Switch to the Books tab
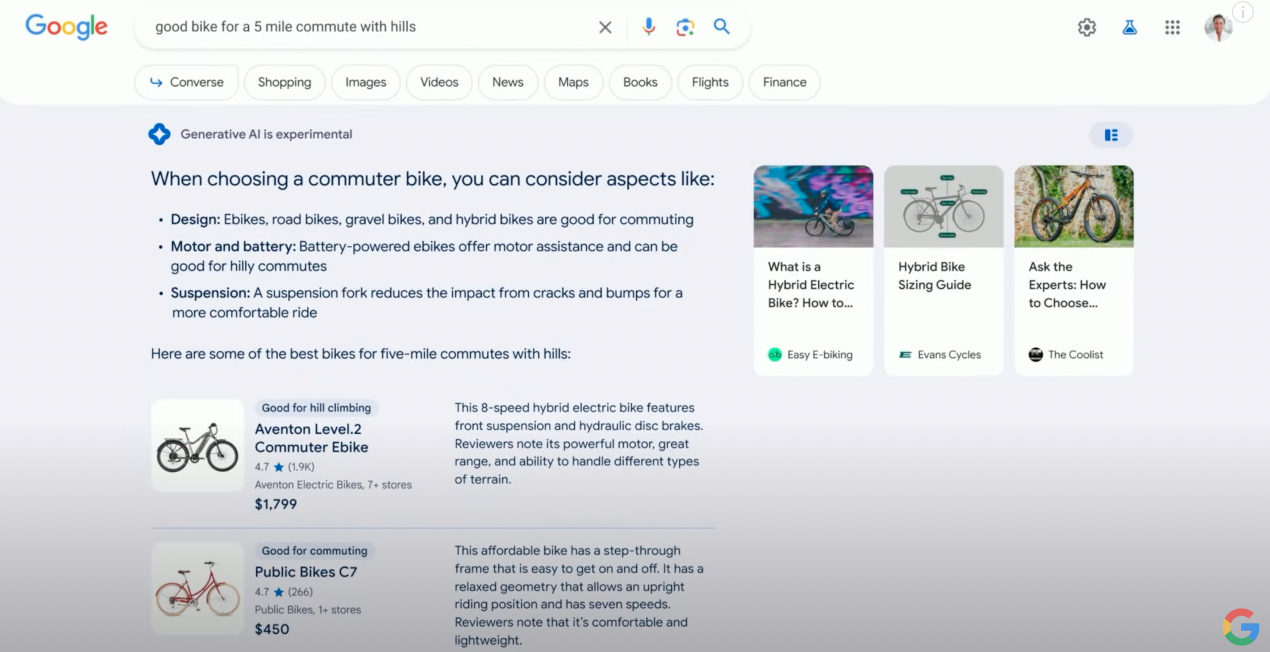The height and width of the screenshot is (652, 1270). pos(640,82)
